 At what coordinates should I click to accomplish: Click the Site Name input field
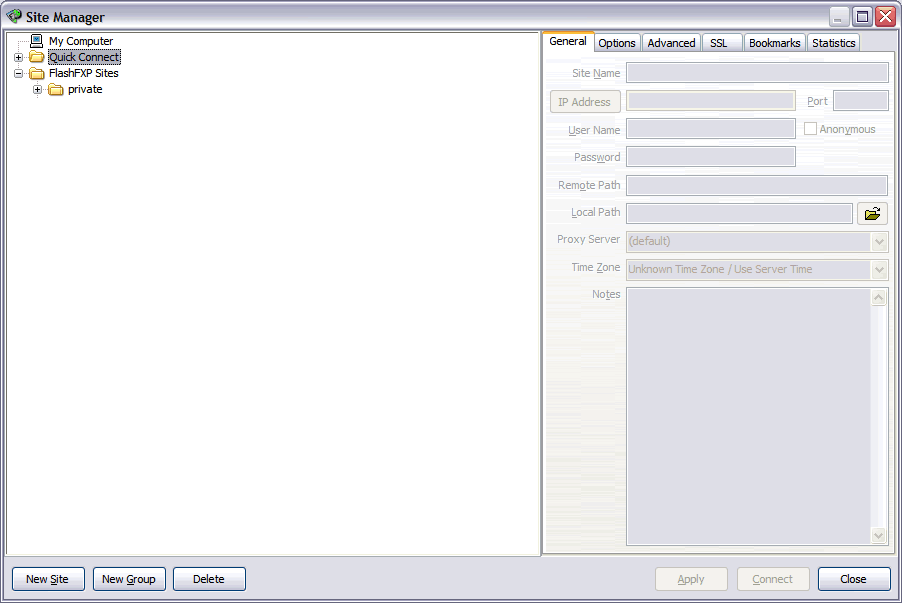(757, 73)
